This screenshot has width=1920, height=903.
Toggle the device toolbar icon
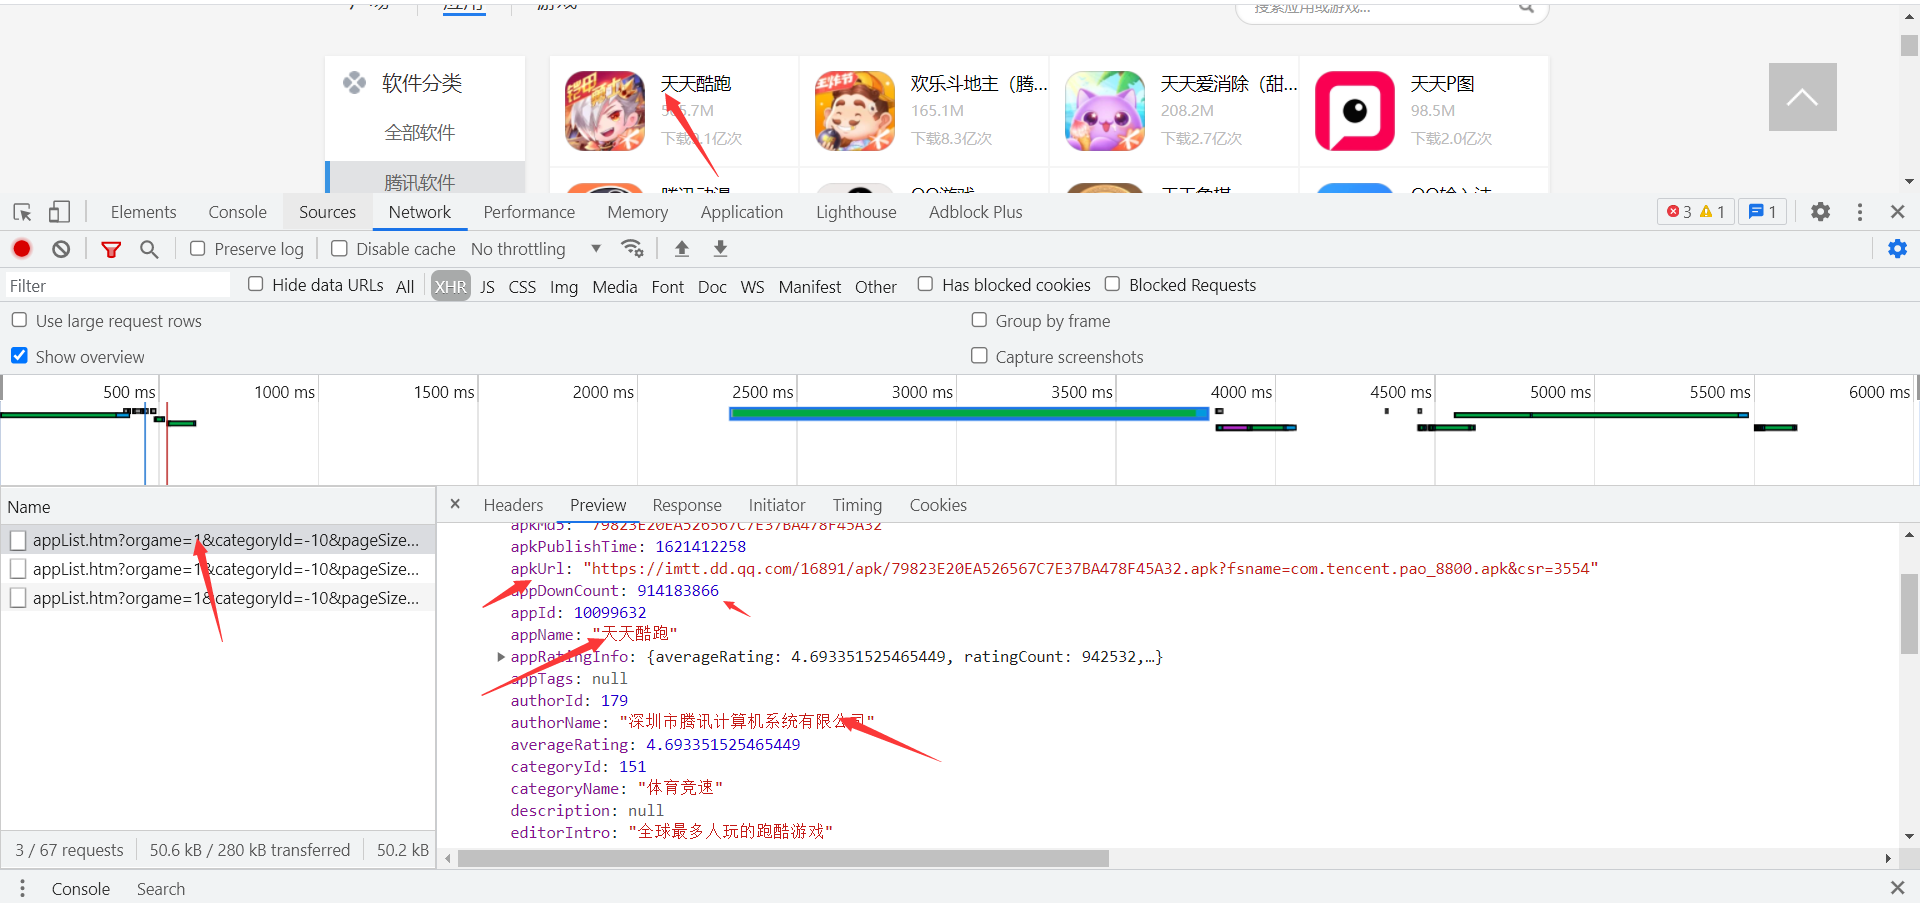click(59, 212)
